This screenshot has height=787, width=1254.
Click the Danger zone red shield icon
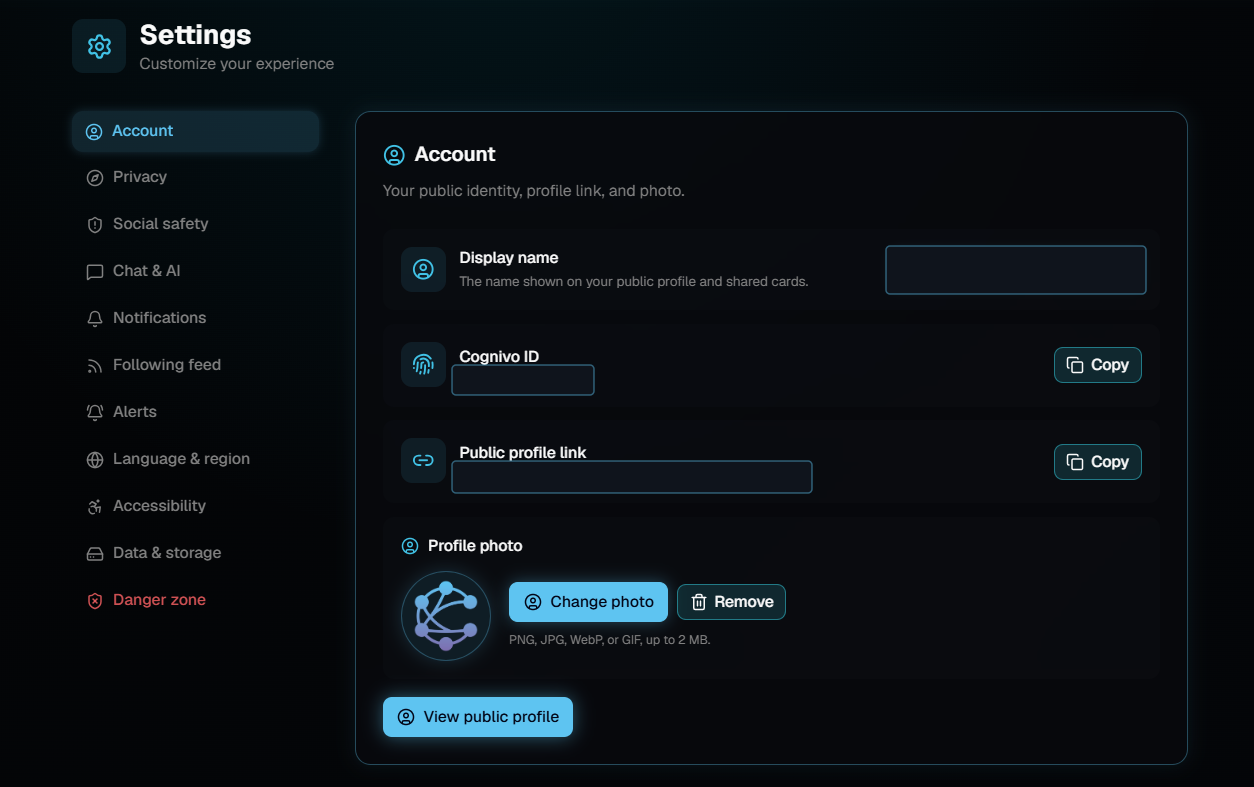click(x=95, y=601)
